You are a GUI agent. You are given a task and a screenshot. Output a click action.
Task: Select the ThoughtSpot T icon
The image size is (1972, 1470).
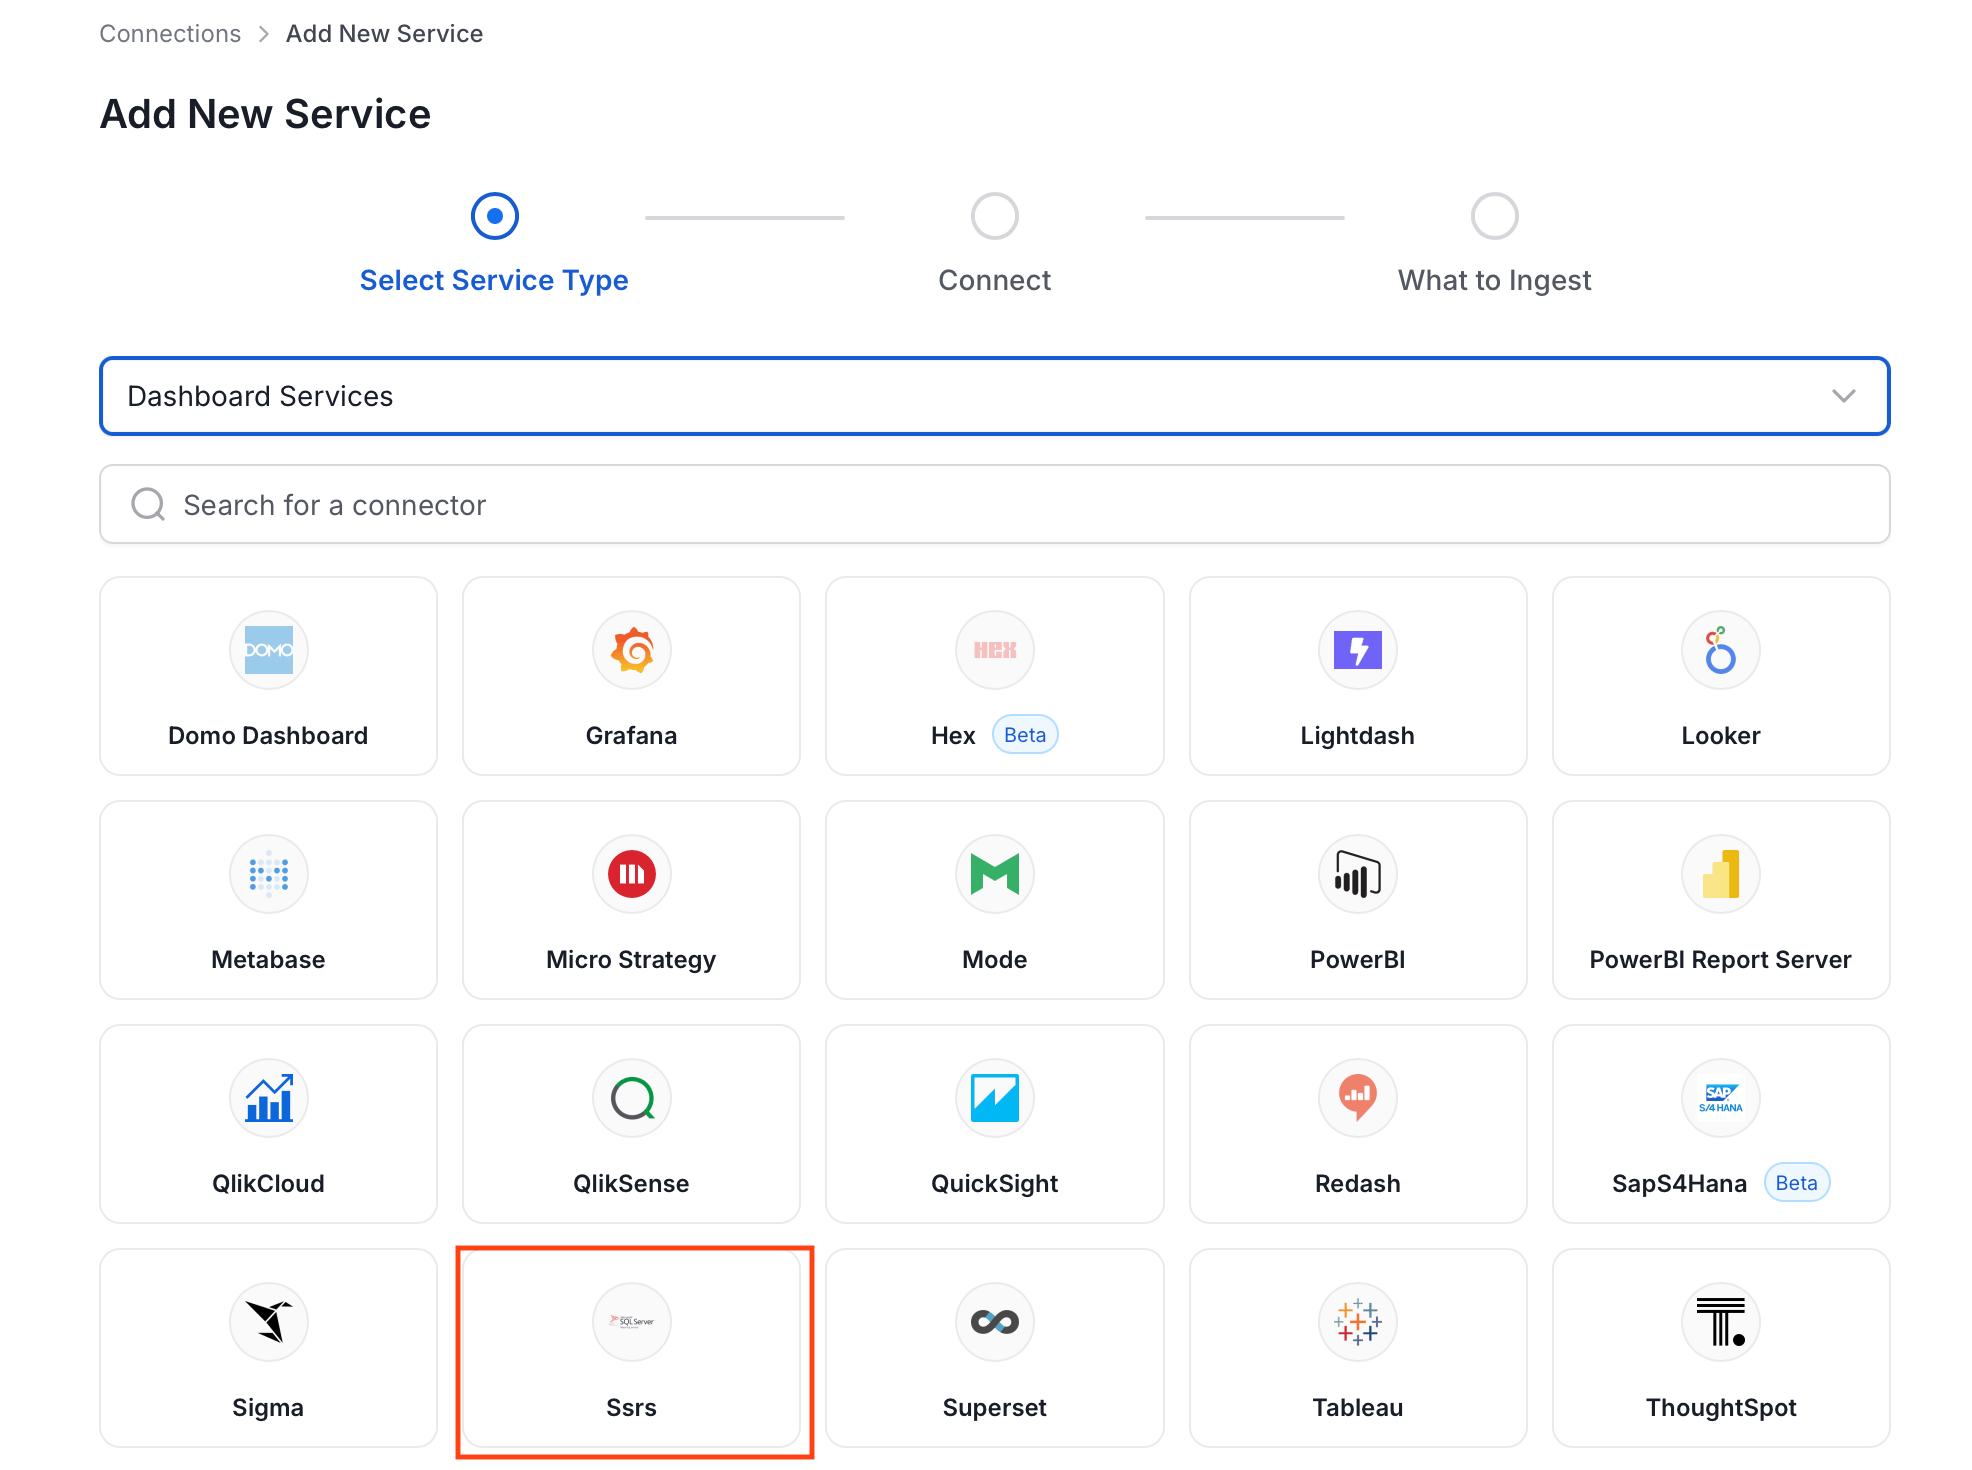[x=1721, y=1322]
